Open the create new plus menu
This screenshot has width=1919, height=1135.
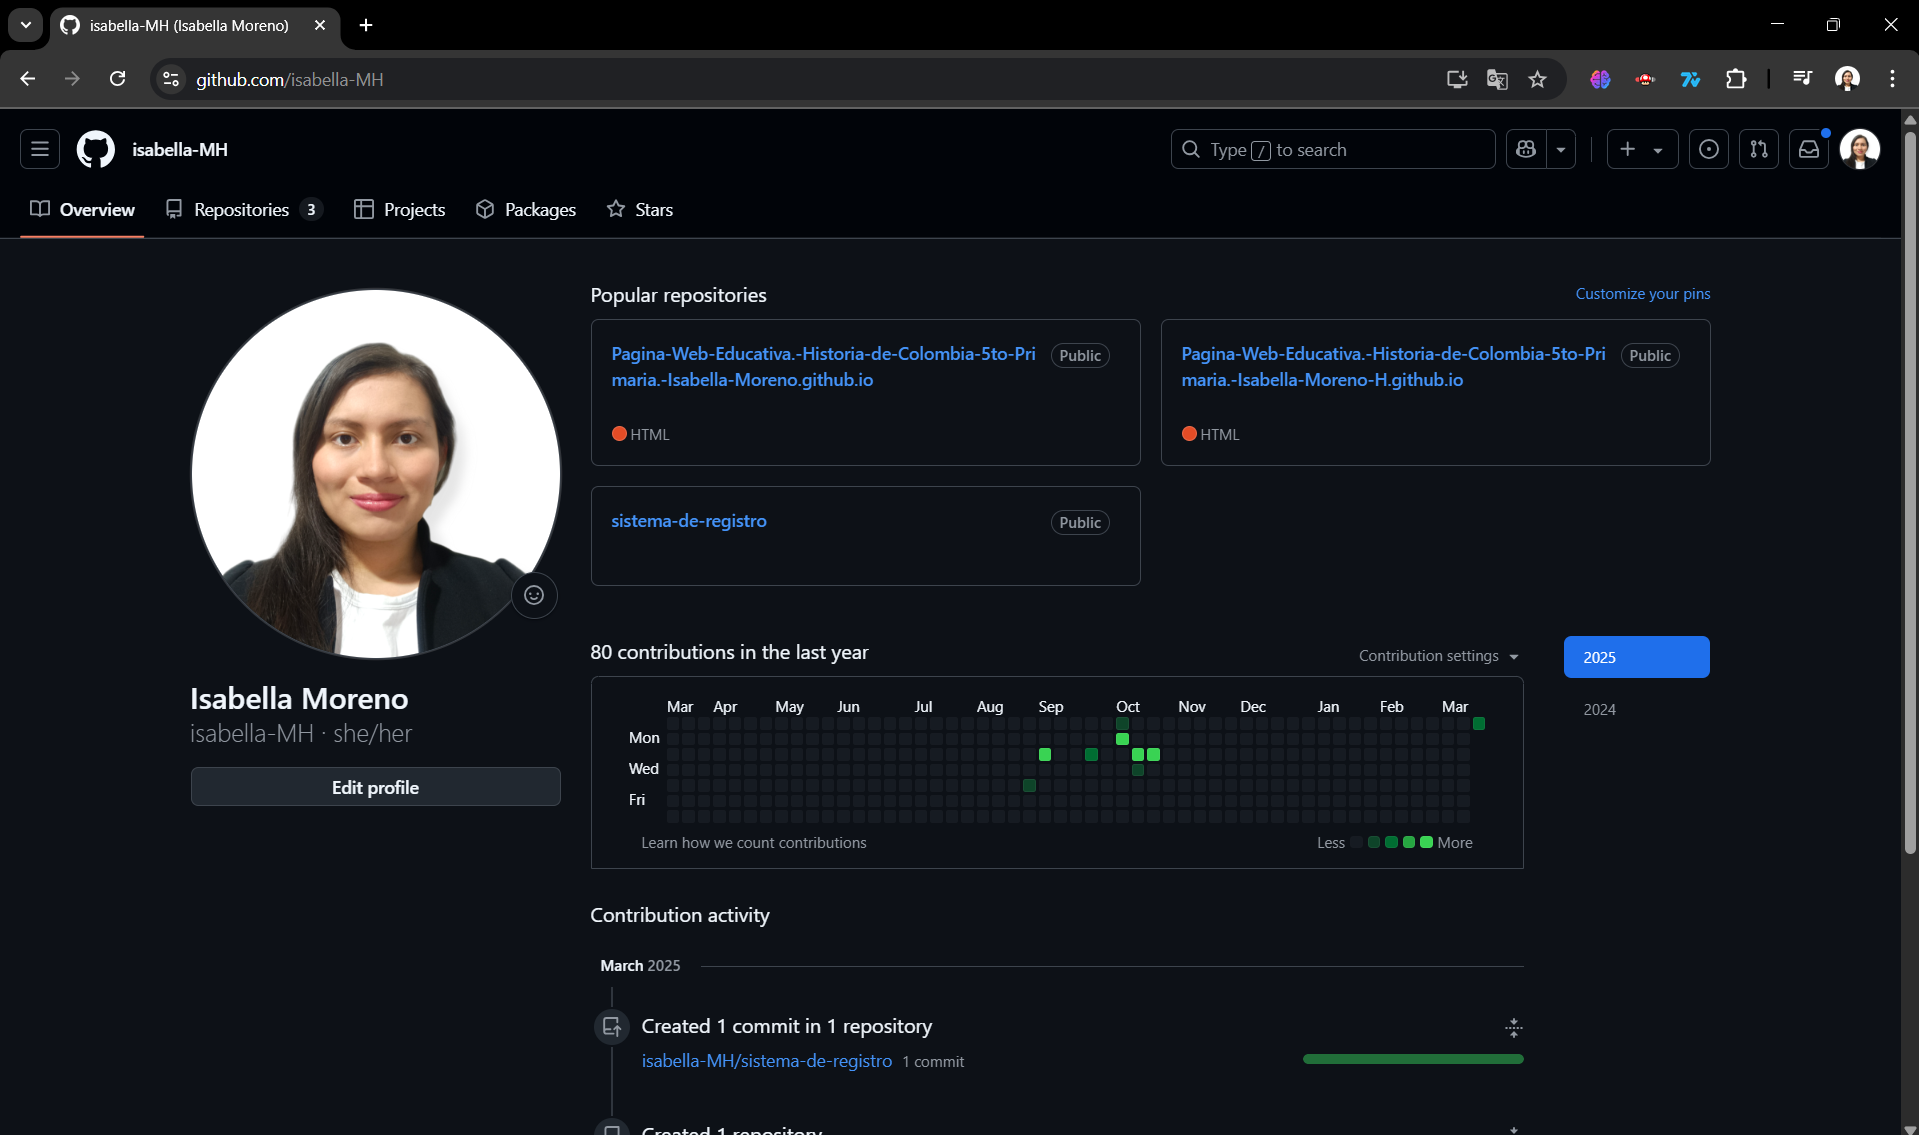tap(1642, 149)
